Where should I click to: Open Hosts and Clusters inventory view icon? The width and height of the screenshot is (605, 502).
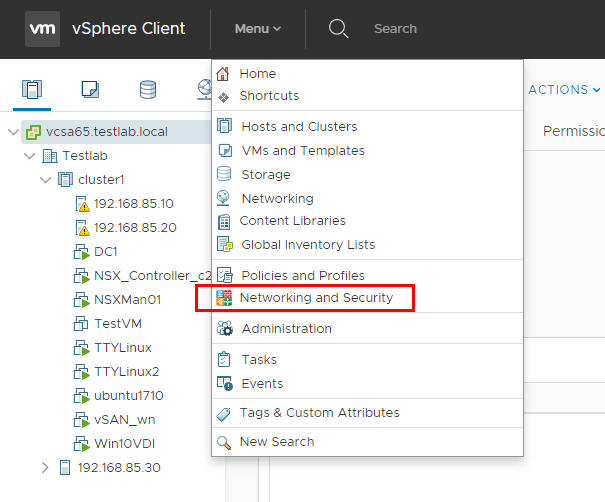click(x=32, y=90)
